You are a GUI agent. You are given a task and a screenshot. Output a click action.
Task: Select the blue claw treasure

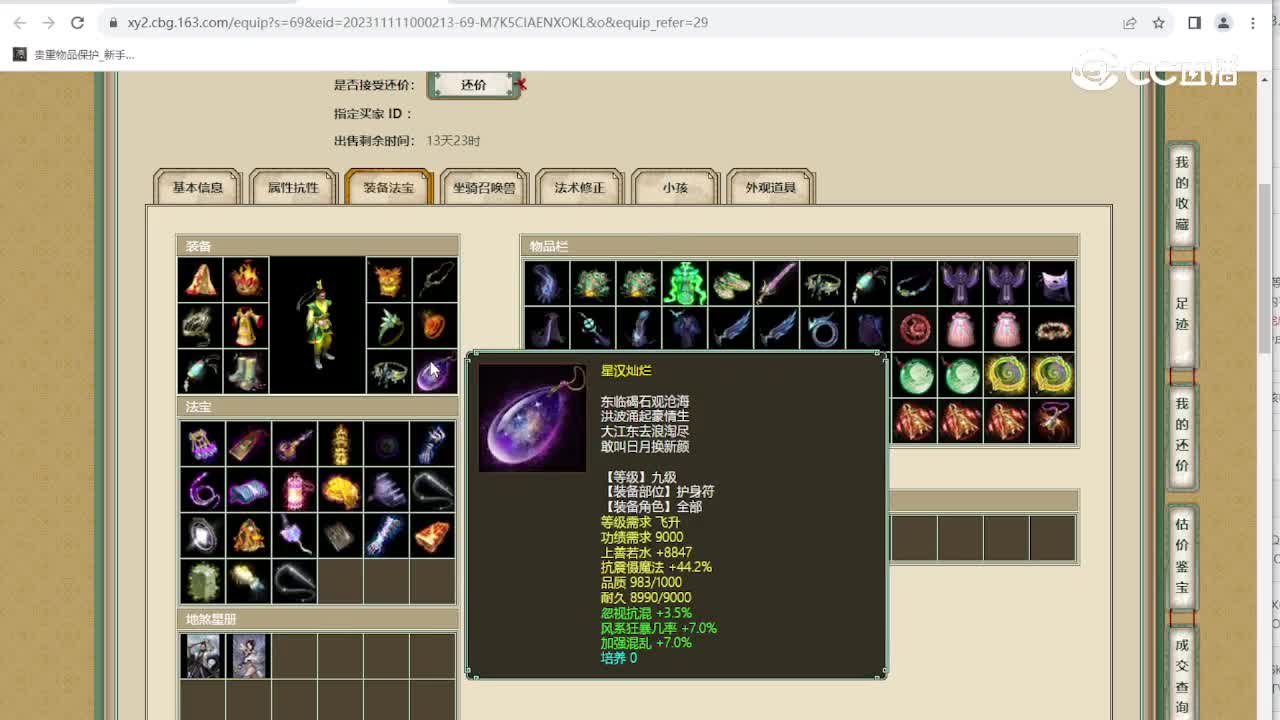point(432,443)
